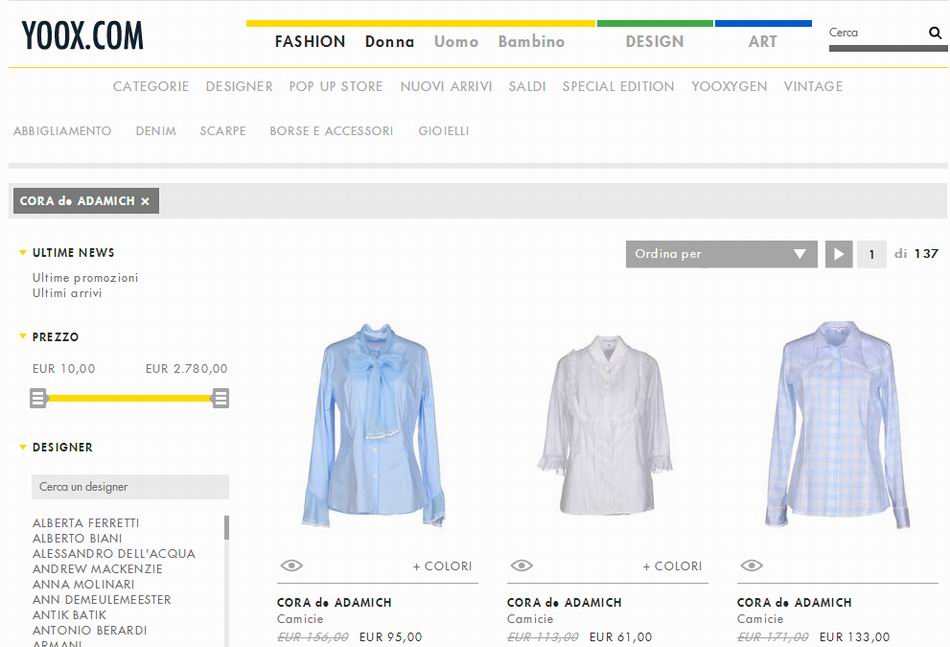950x647 pixels.
Task: Switch to the Bambino tab
Action: [531, 41]
